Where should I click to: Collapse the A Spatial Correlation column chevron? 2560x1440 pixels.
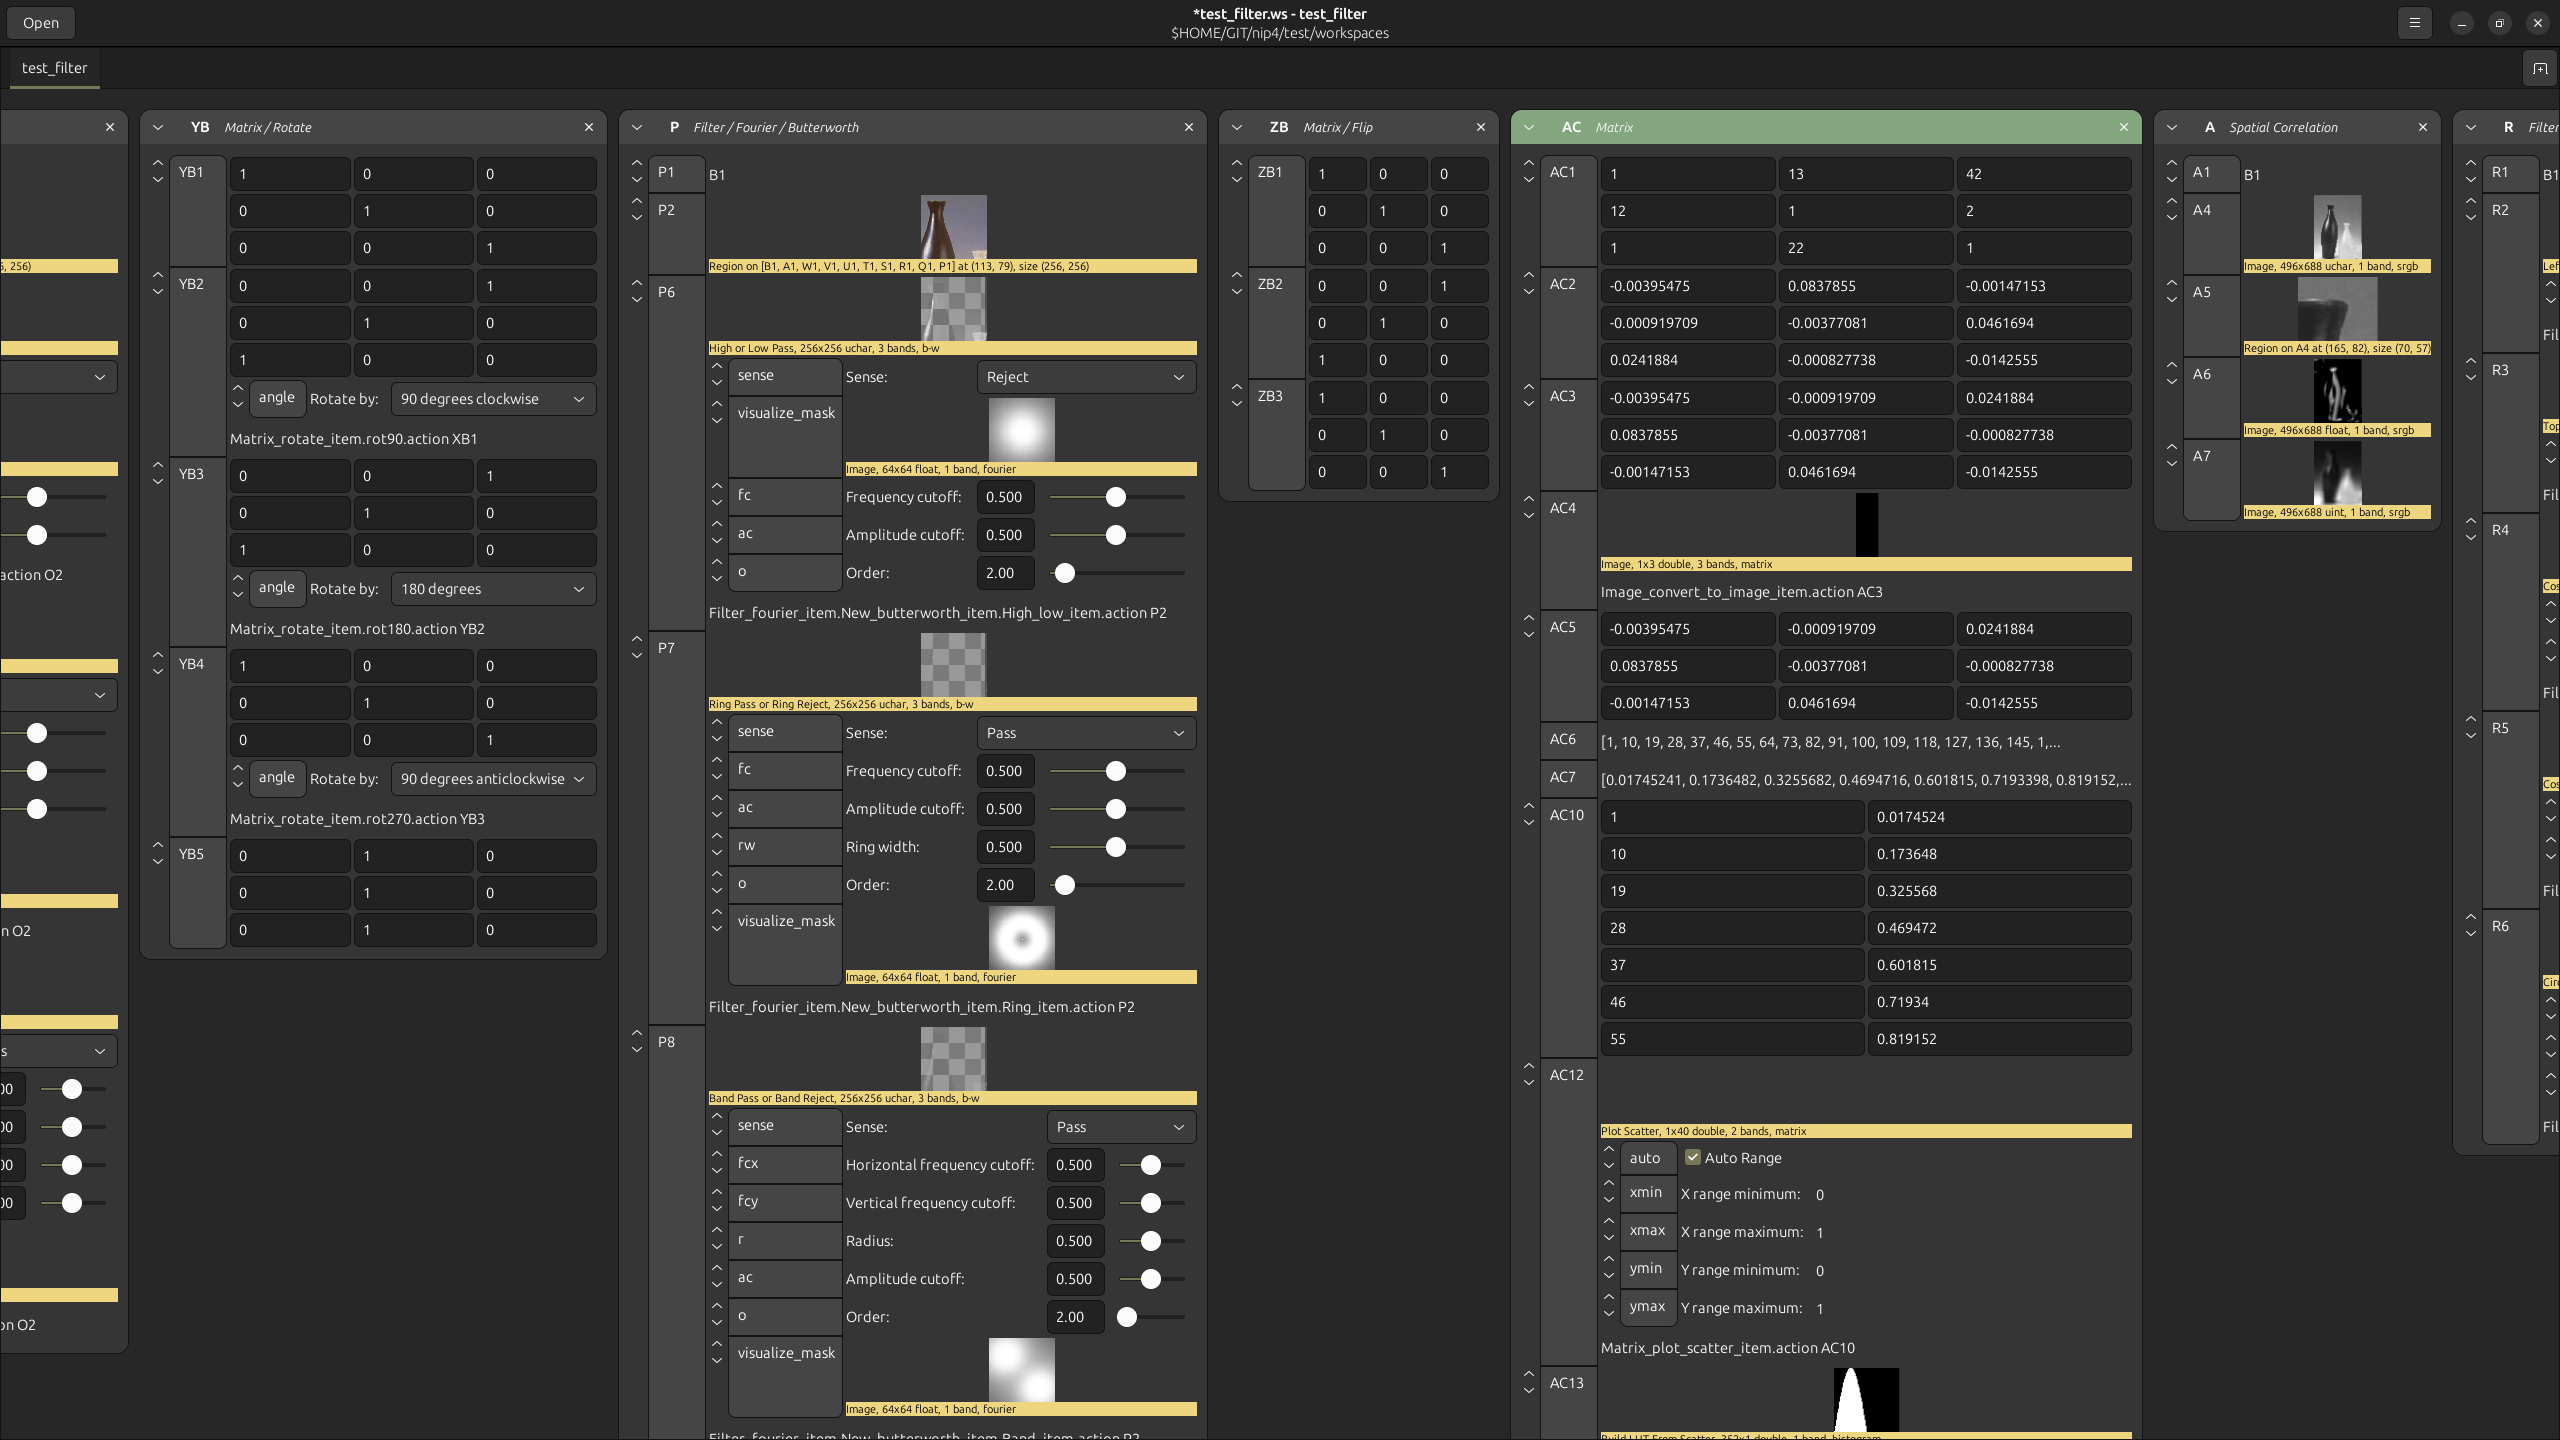2171,127
